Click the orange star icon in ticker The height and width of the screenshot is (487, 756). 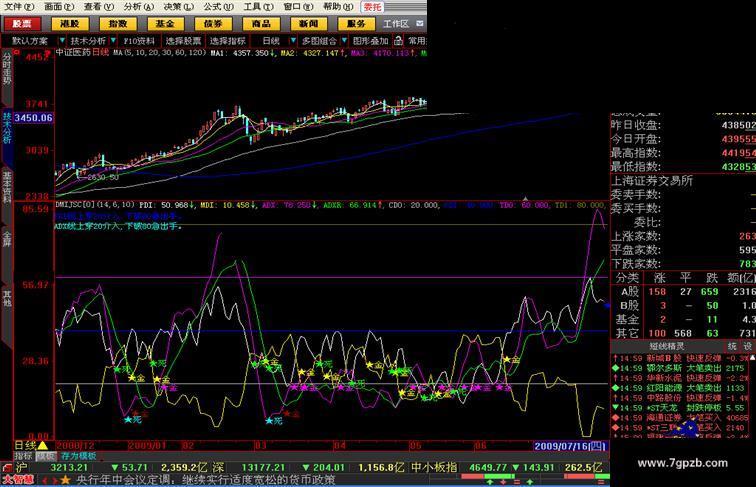click(66, 480)
